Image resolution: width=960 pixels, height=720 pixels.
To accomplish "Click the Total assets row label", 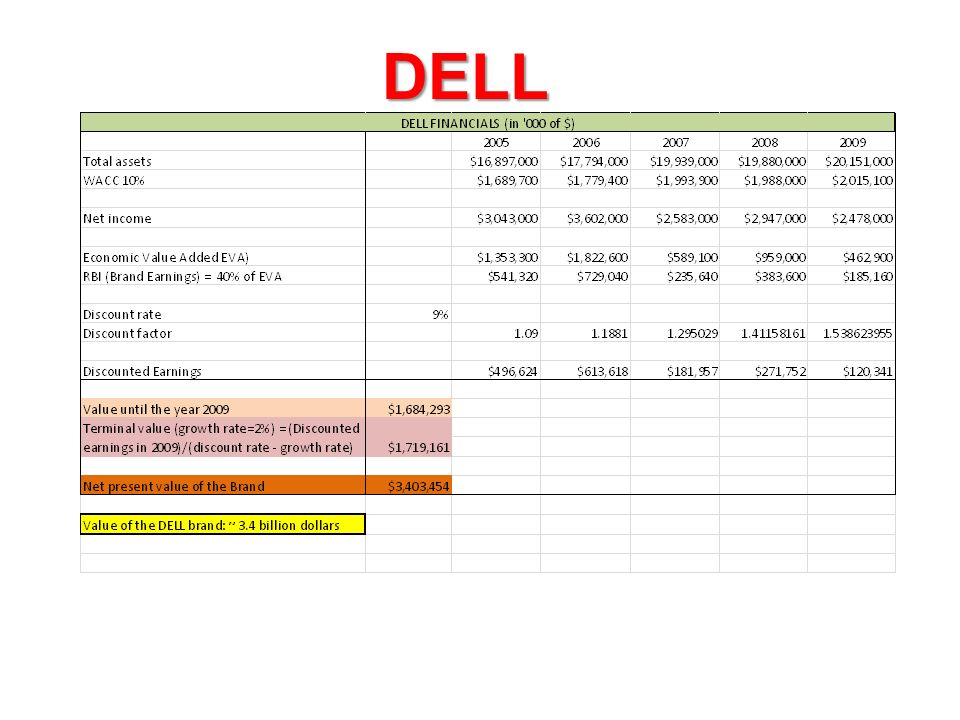I will click(117, 162).
